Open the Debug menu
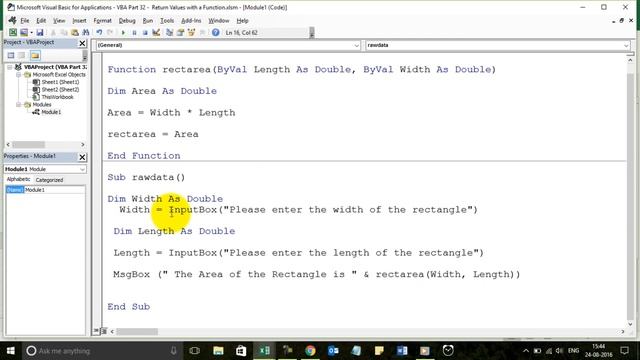 (127, 20)
